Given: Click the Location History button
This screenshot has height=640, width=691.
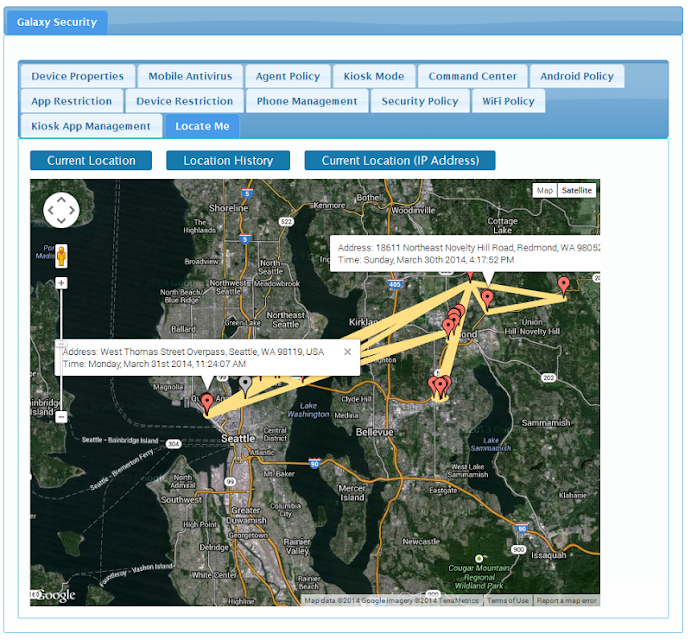Looking at the screenshot, I should 228,160.
